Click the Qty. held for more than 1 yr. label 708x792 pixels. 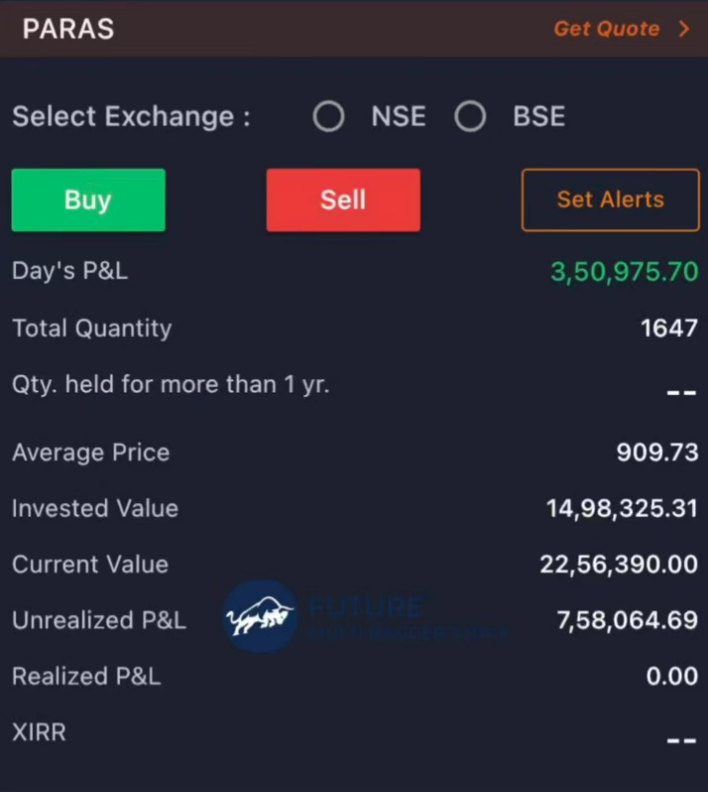[x=170, y=385]
